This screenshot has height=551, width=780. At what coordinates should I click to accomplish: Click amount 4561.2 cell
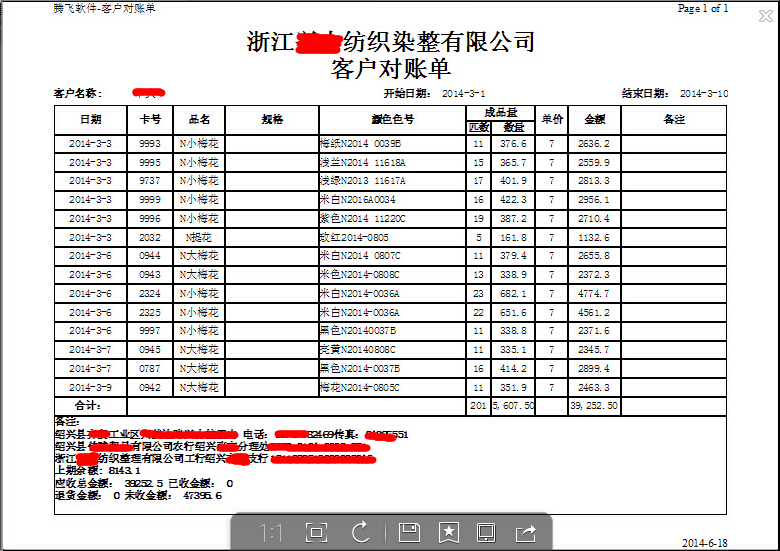tap(594, 312)
